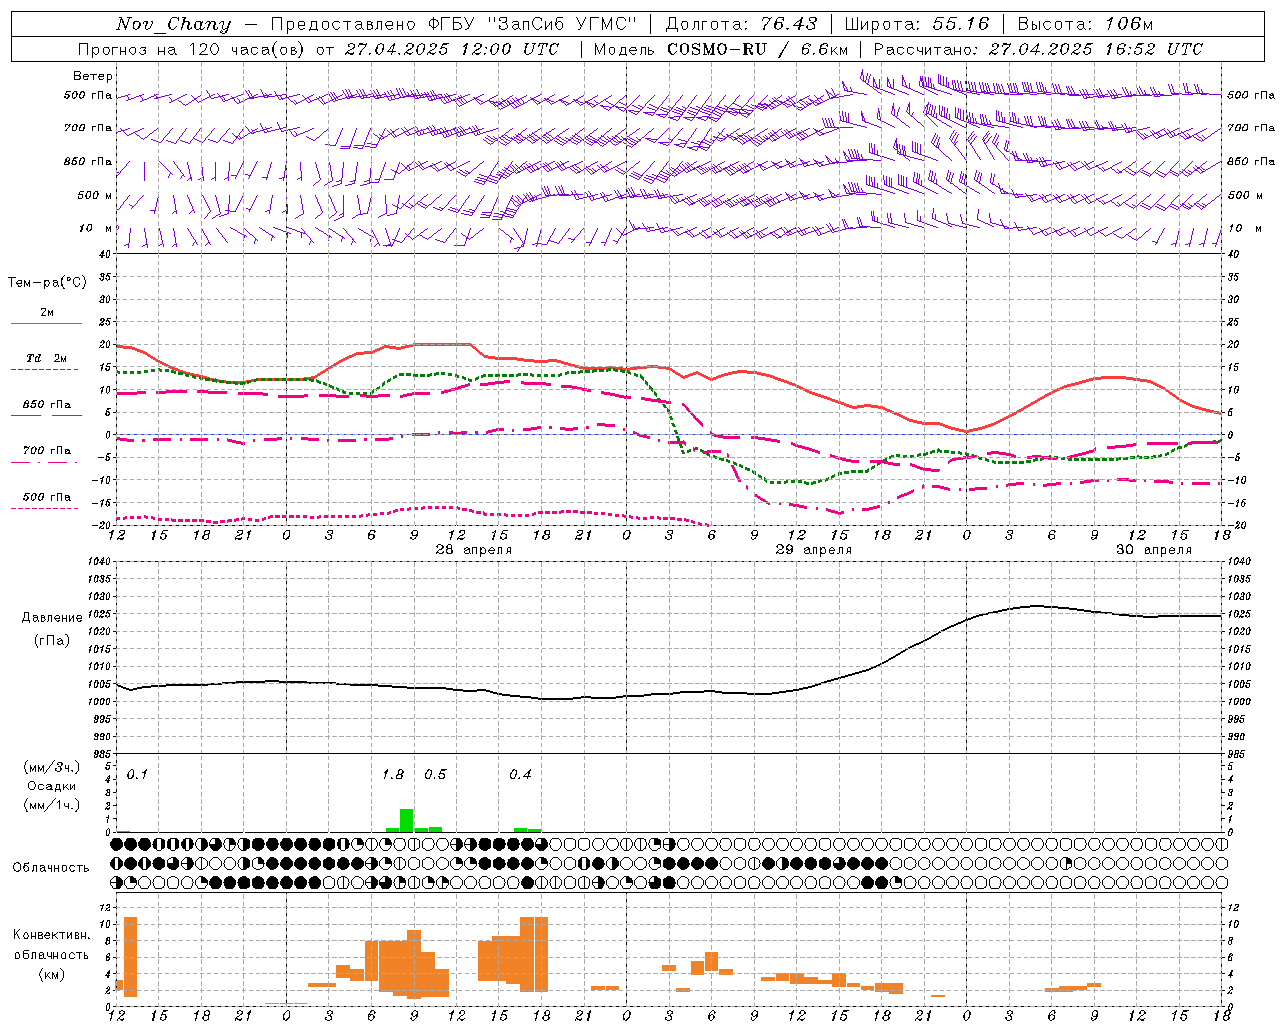The width and height of the screenshot is (1280, 1024).
Task: Click the Облачность cloudiness row label
Action: [51, 868]
